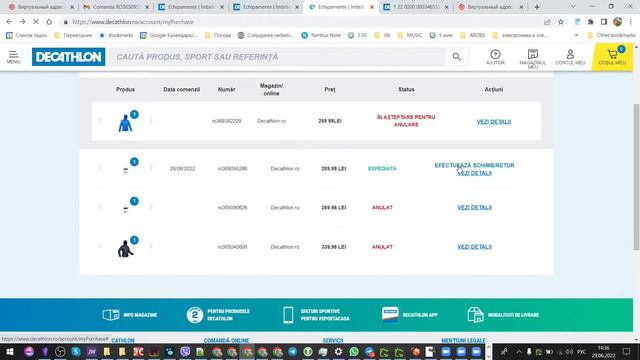The image size is (640, 360).
Task: Next product arrow in EXPEDIATĂ order row
Action: click(151, 167)
